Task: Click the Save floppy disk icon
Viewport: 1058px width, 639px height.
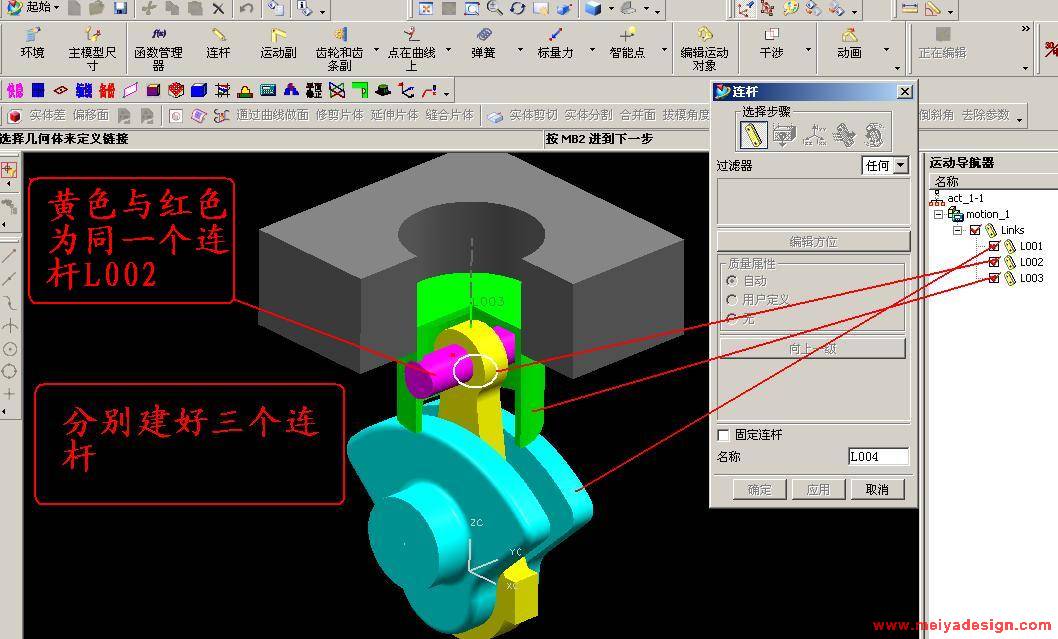Action: pos(120,8)
